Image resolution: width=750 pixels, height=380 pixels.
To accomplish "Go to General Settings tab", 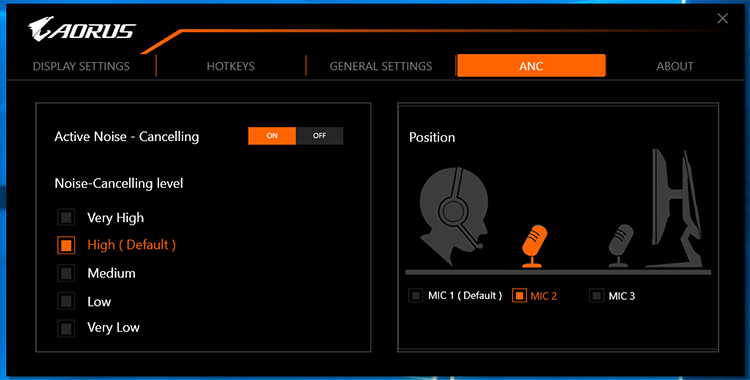I will (381, 66).
